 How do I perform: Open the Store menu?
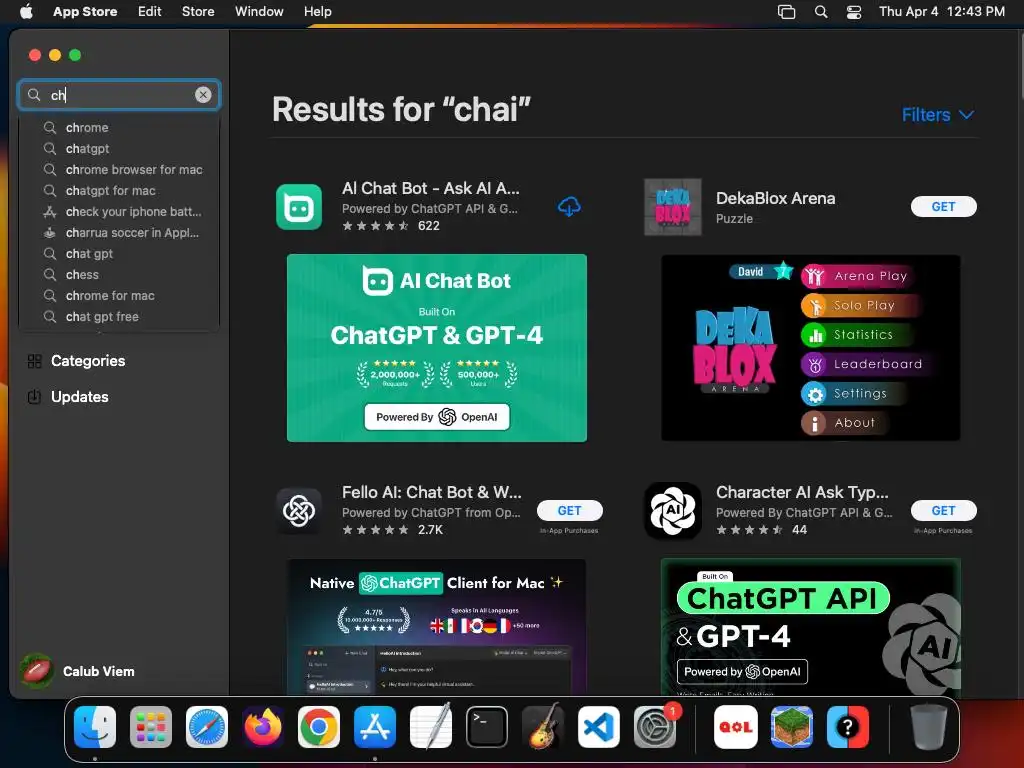click(x=198, y=11)
